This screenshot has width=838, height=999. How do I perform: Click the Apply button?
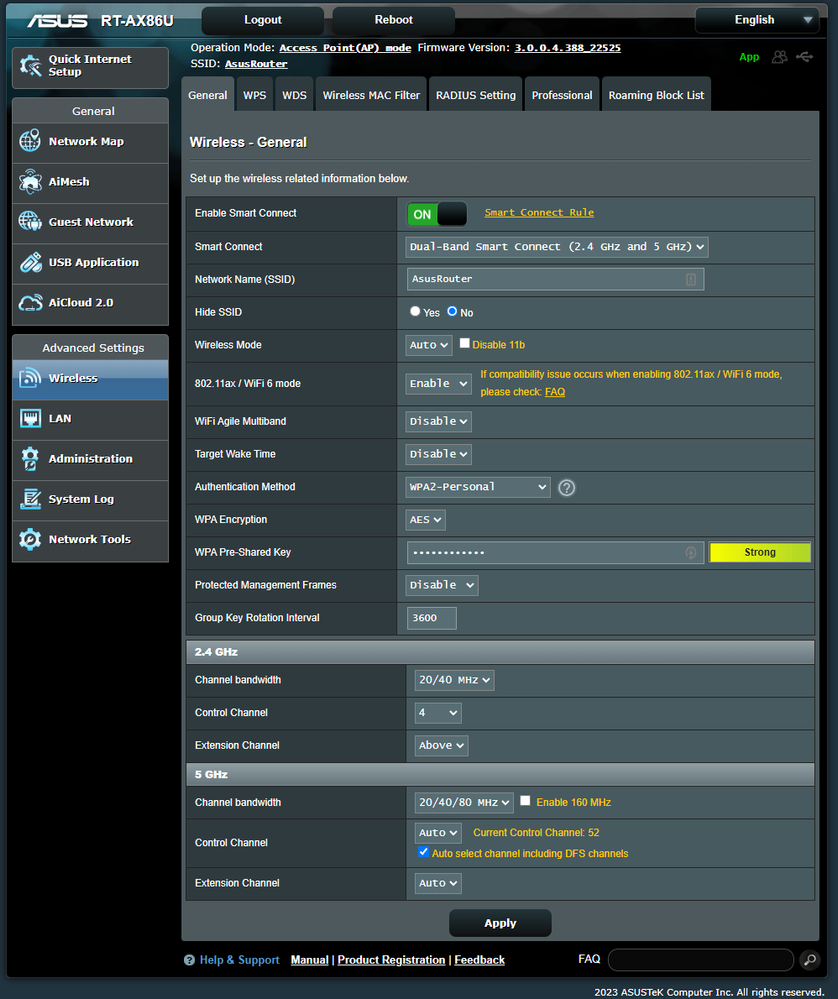[500, 923]
